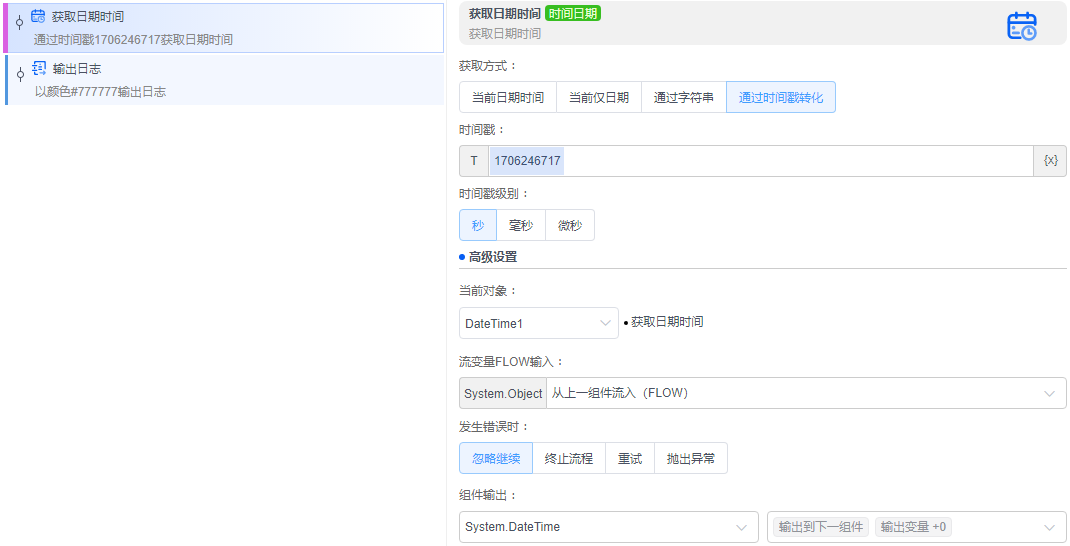Click the node connector circle of 获取日期时间
The width and height of the screenshot is (1070, 546).
(20, 22)
